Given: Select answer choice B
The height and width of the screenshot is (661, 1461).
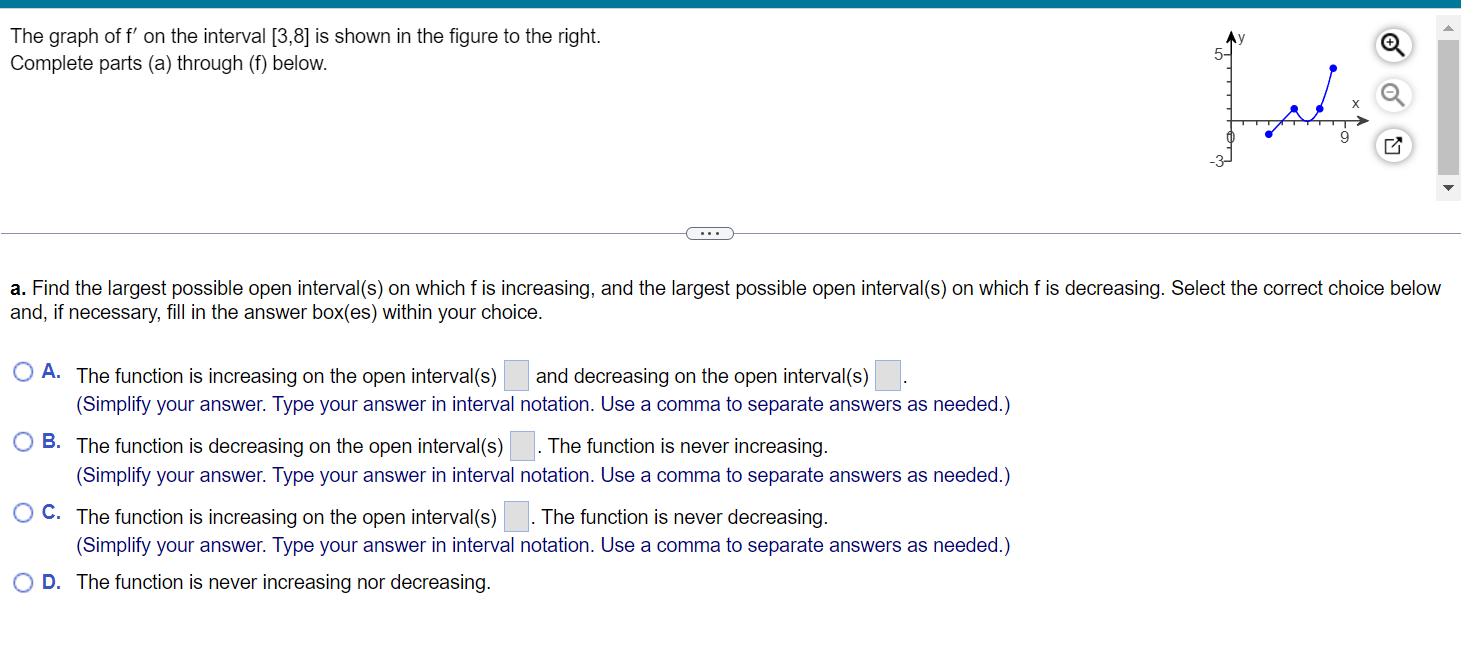Looking at the screenshot, I should click(x=22, y=441).
